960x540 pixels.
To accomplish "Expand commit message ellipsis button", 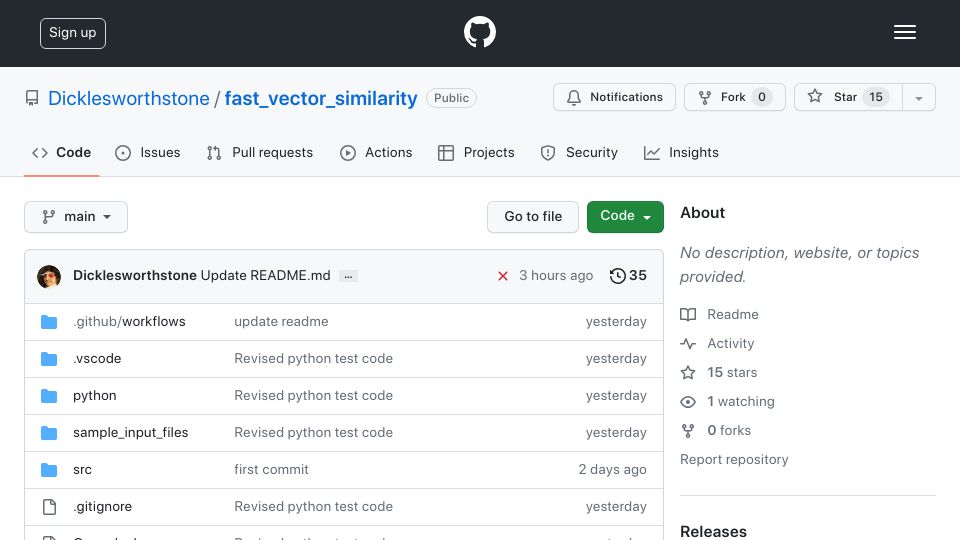I will pyautogui.click(x=348, y=276).
